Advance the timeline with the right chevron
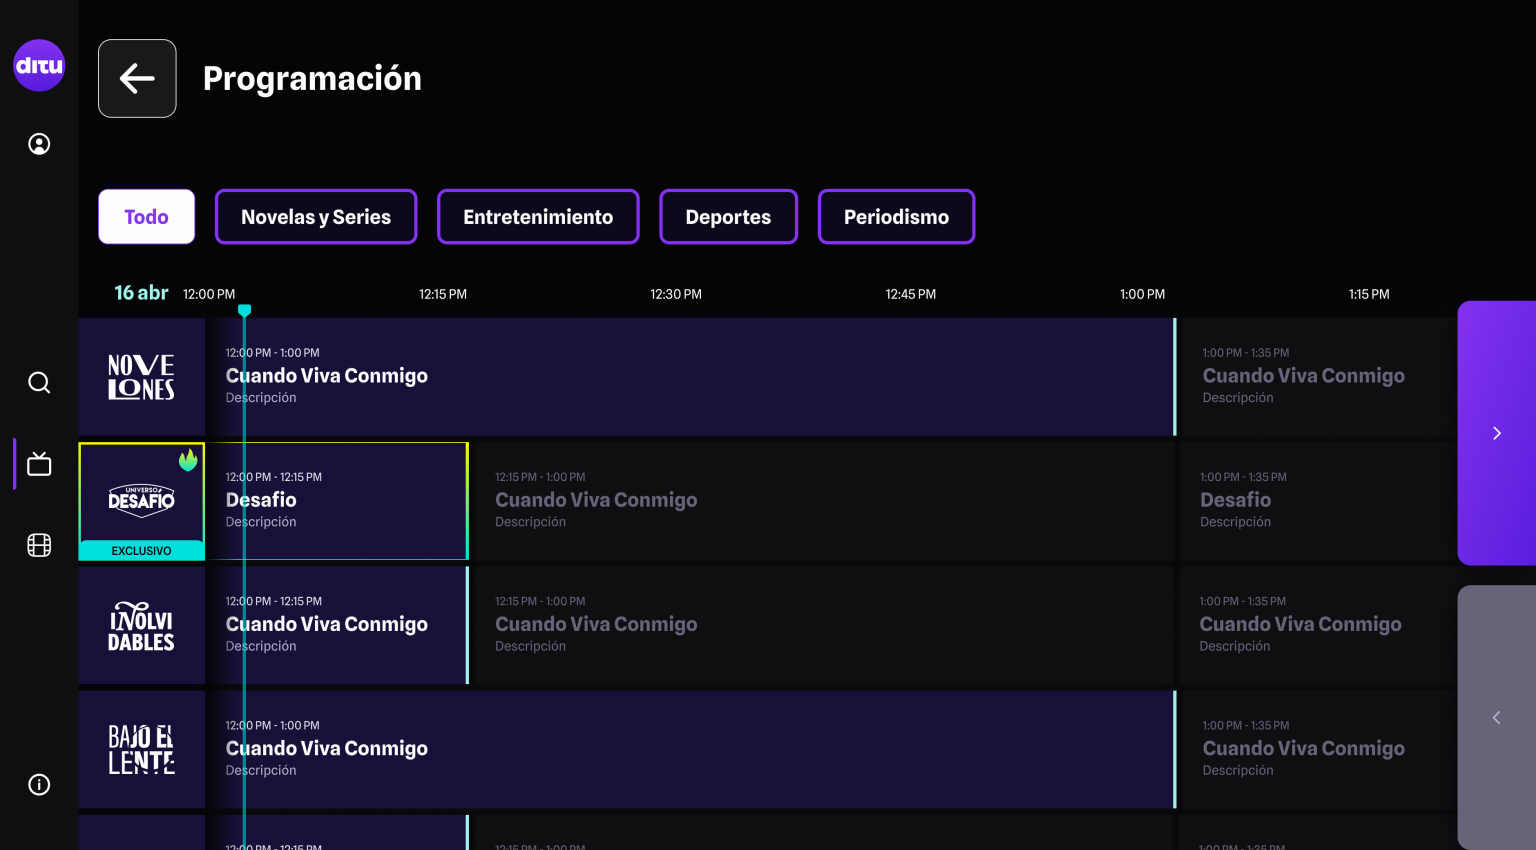Viewport: 1536px width, 850px height. [1496, 433]
